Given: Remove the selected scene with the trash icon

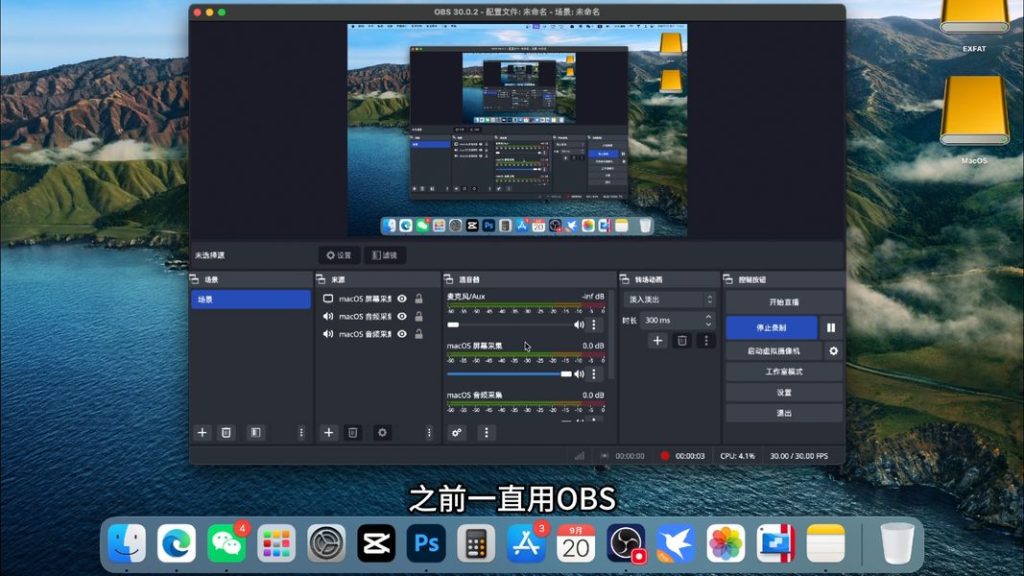Looking at the screenshot, I should [x=226, y=432].
